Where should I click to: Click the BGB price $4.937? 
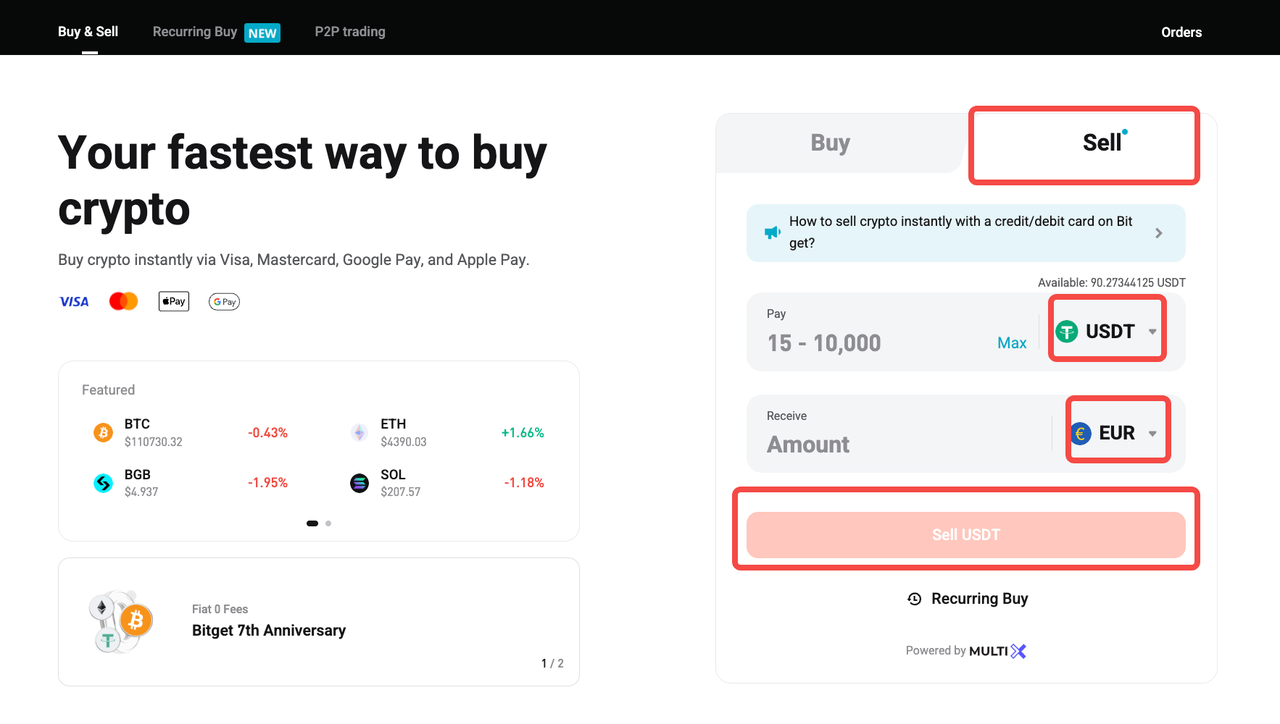coord(141,492)
